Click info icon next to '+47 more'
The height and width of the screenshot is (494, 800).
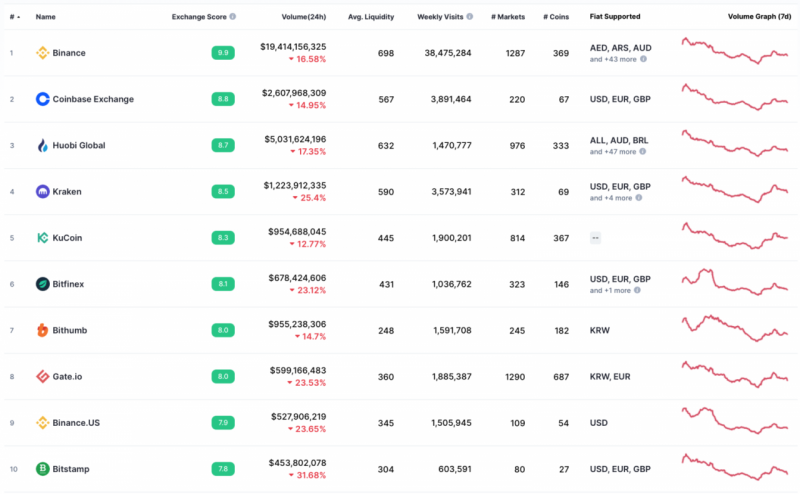[643, 152]
